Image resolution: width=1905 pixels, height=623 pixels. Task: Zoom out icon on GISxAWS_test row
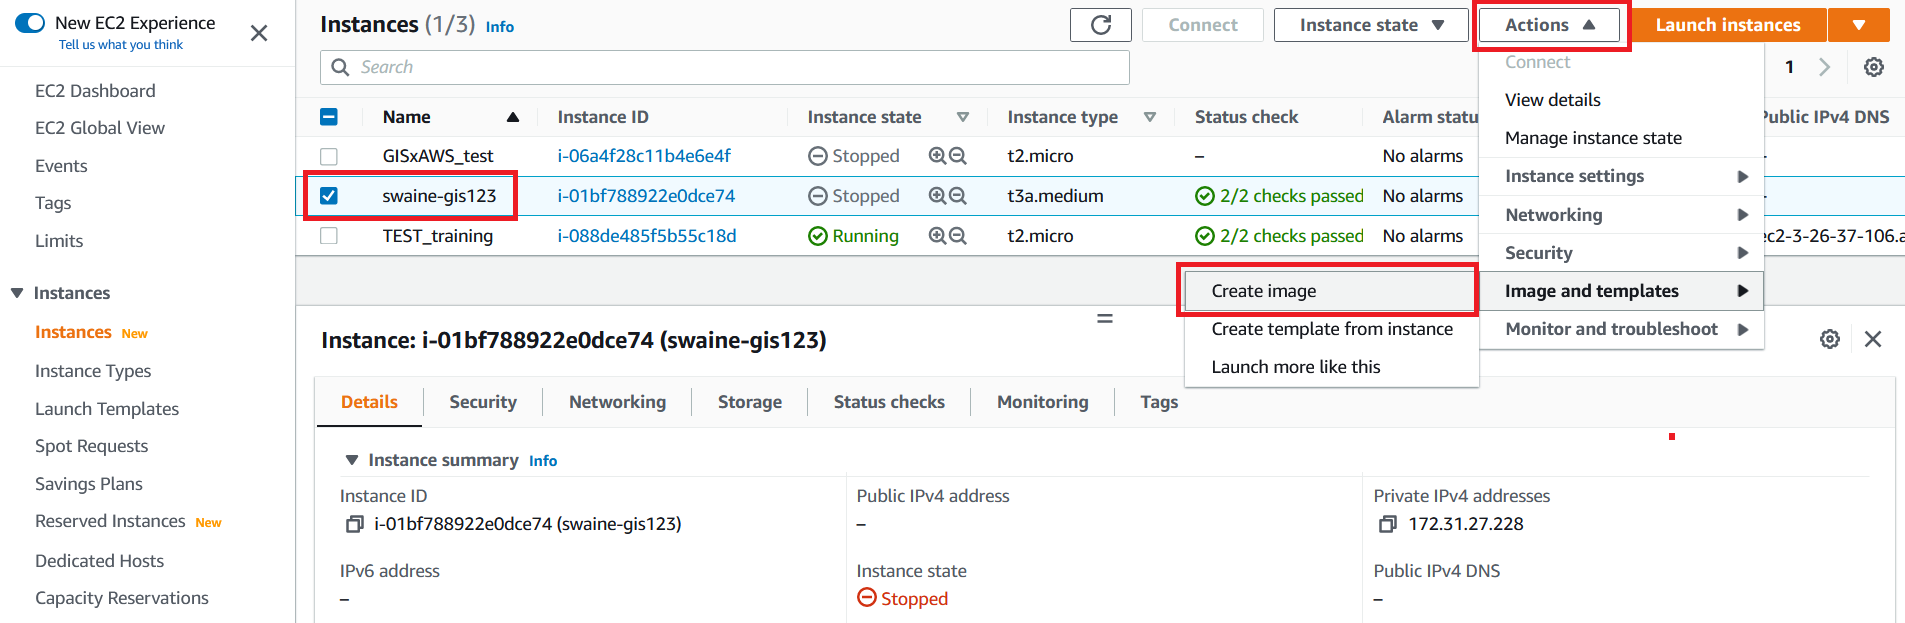point(957,156)
